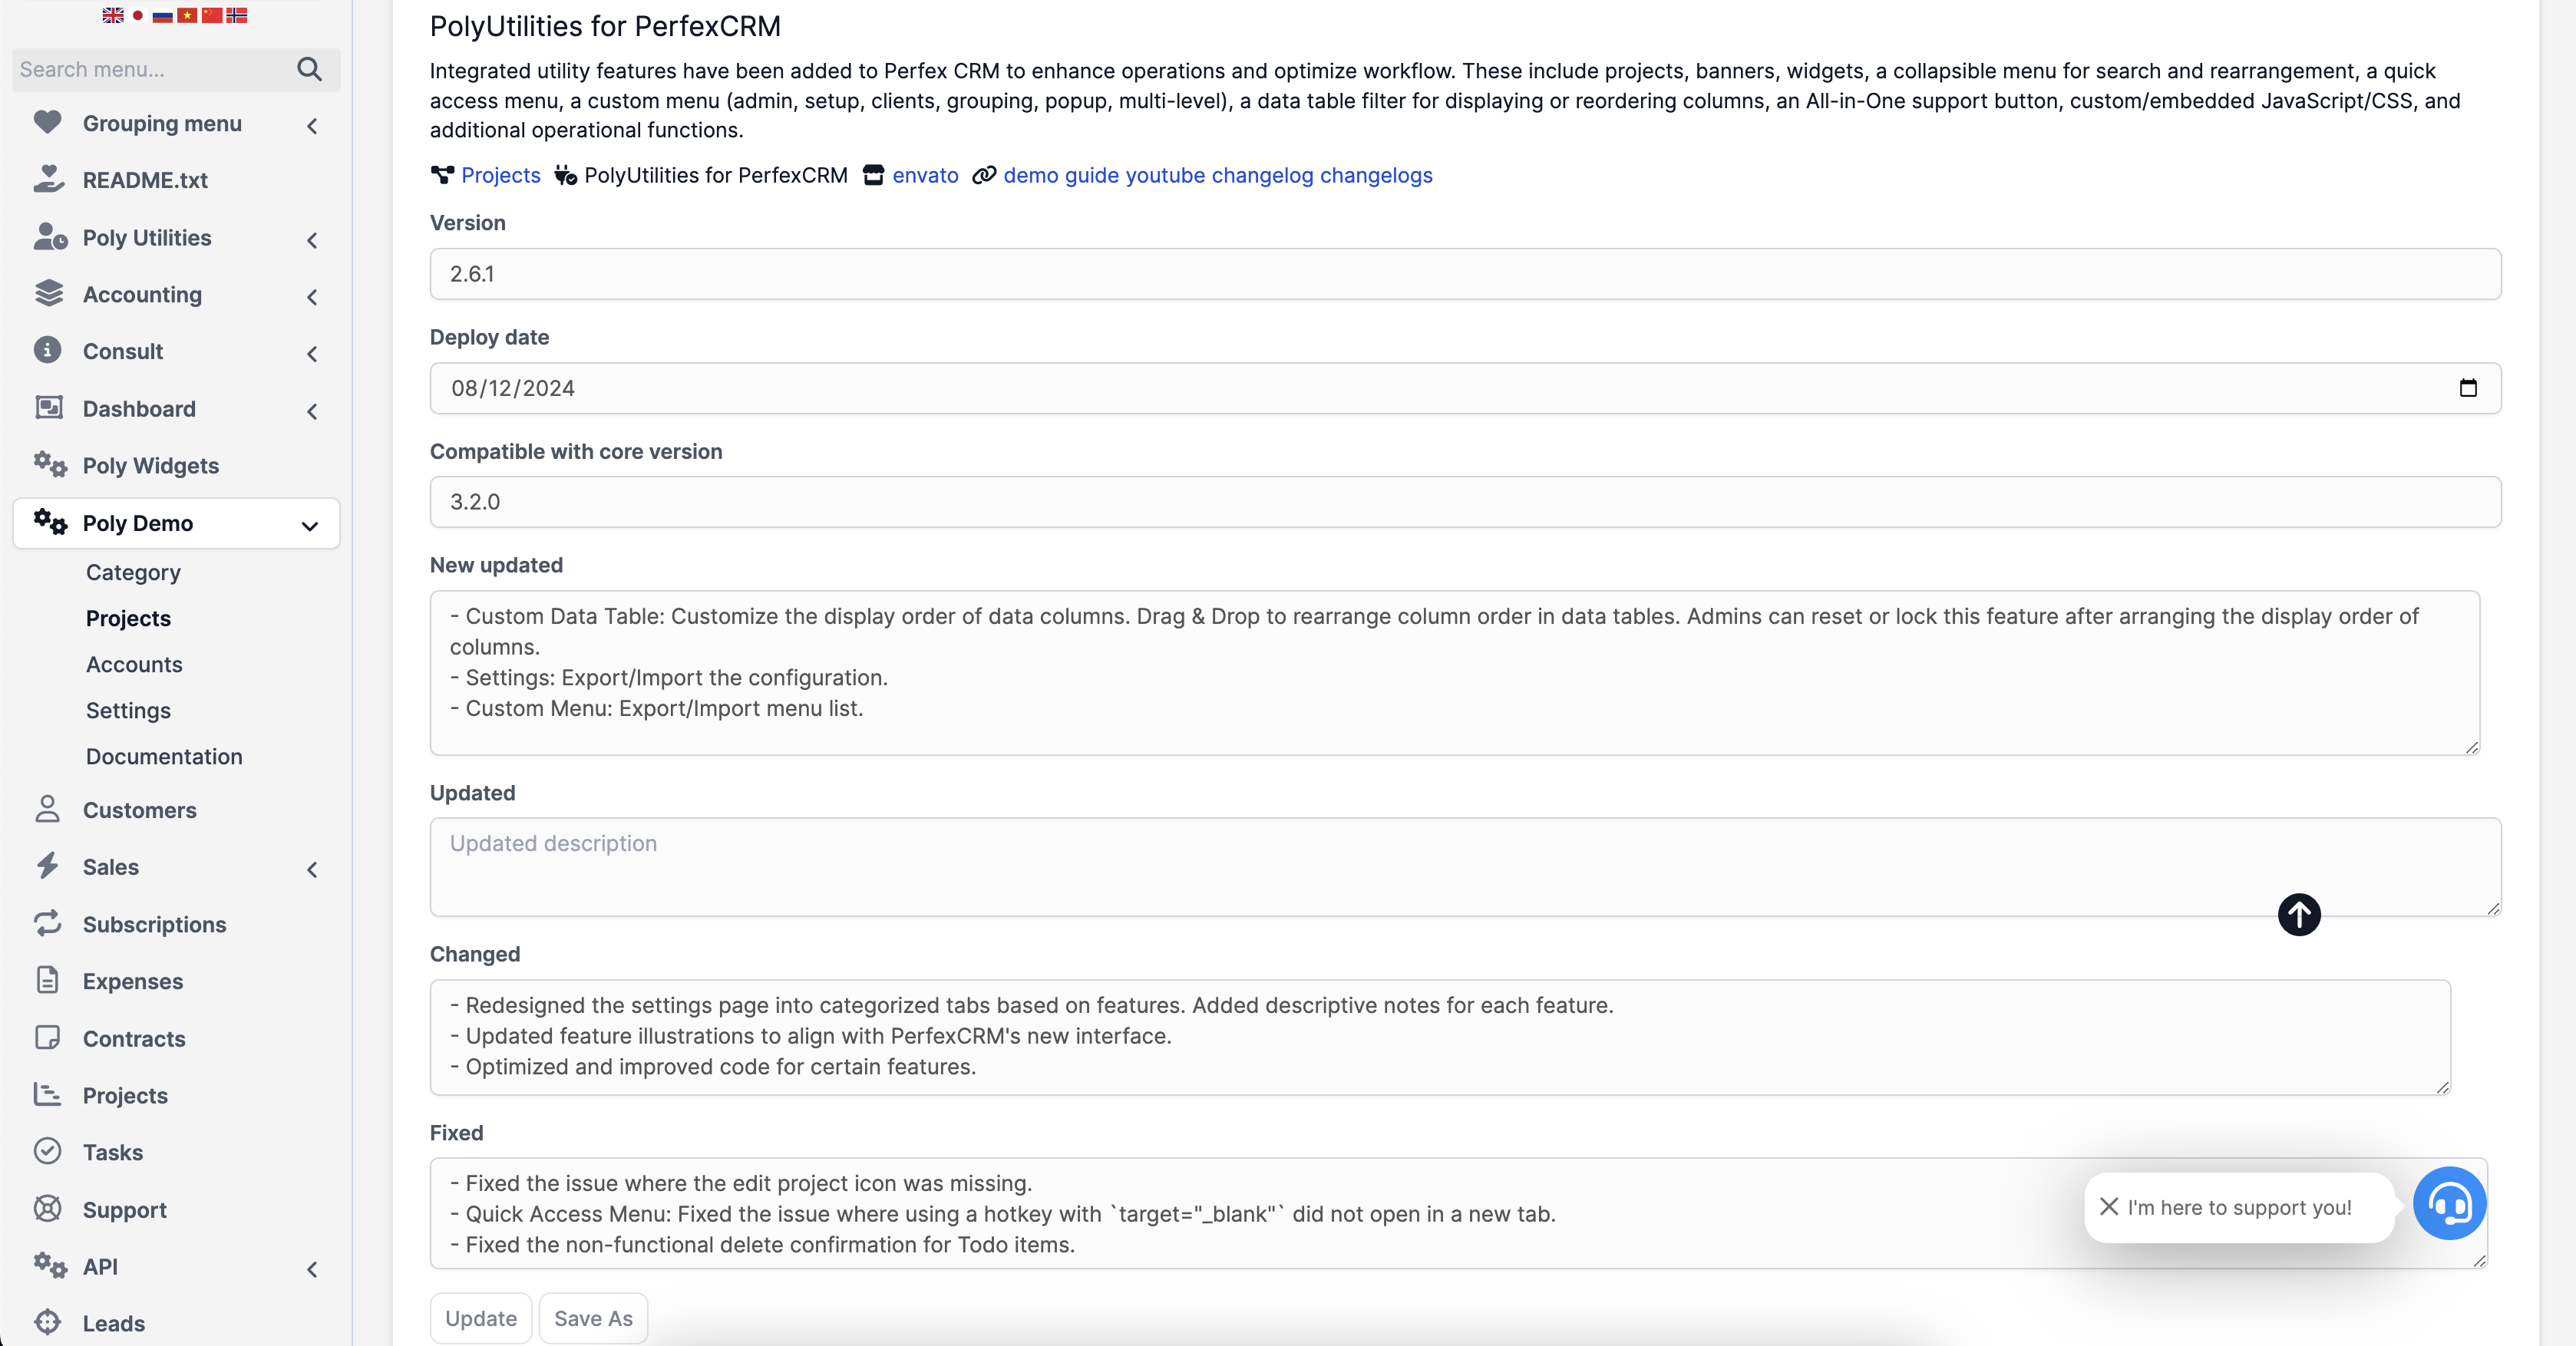Screen dimensions: 2576x1346
Task: Open the changelogs link
Action: pyautogui.click(x=1376, y=175)
